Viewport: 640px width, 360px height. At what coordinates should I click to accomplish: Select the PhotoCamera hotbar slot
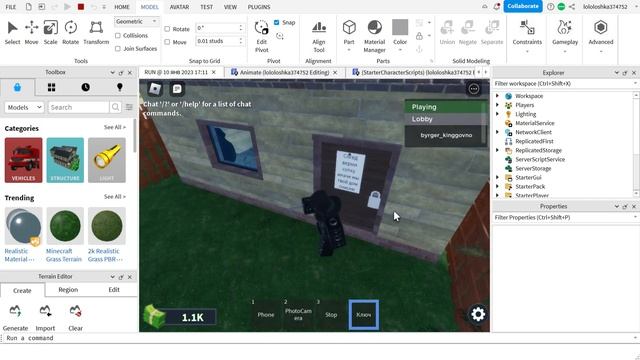298,314
